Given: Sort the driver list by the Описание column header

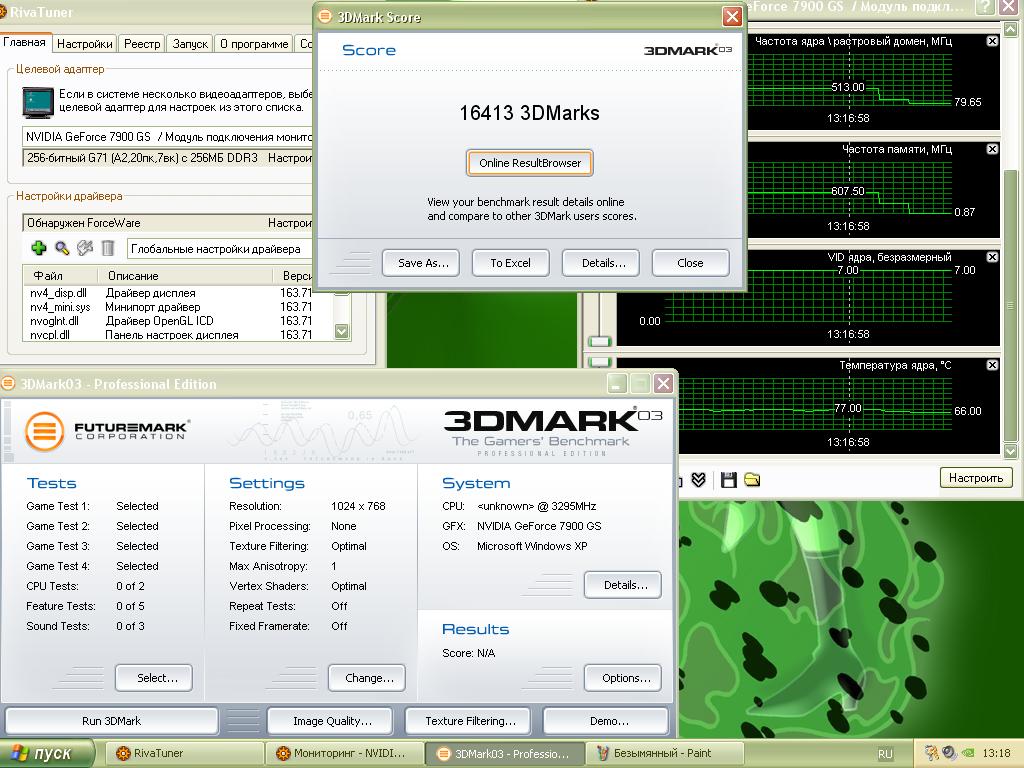Looking at the screenshot, I should [x=185, y=276].
